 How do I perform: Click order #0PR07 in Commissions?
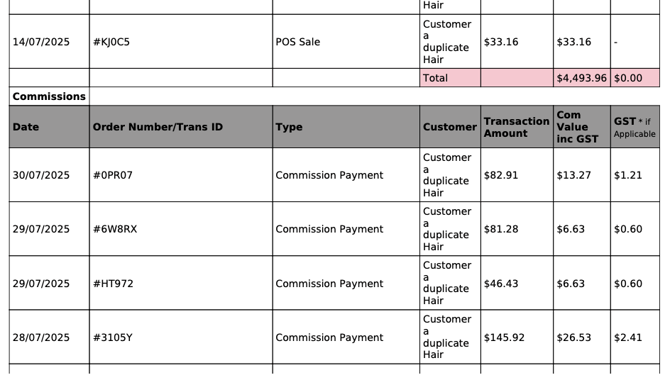click(113, 175)
